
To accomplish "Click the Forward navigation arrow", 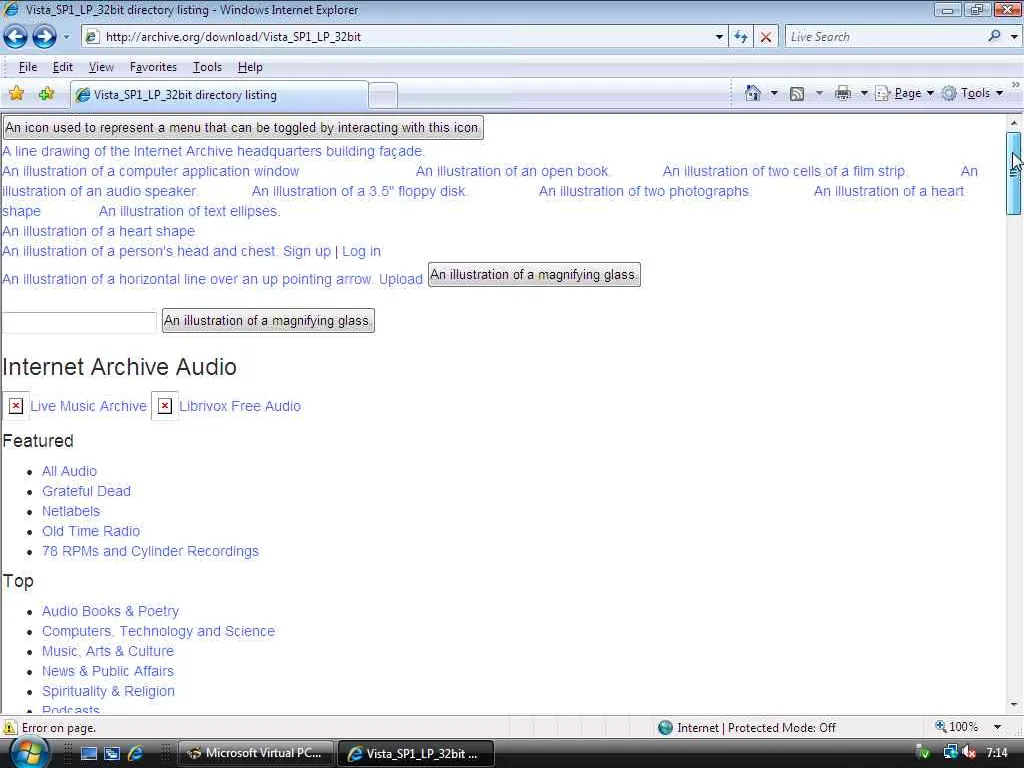I will click(x=44, y=37).
